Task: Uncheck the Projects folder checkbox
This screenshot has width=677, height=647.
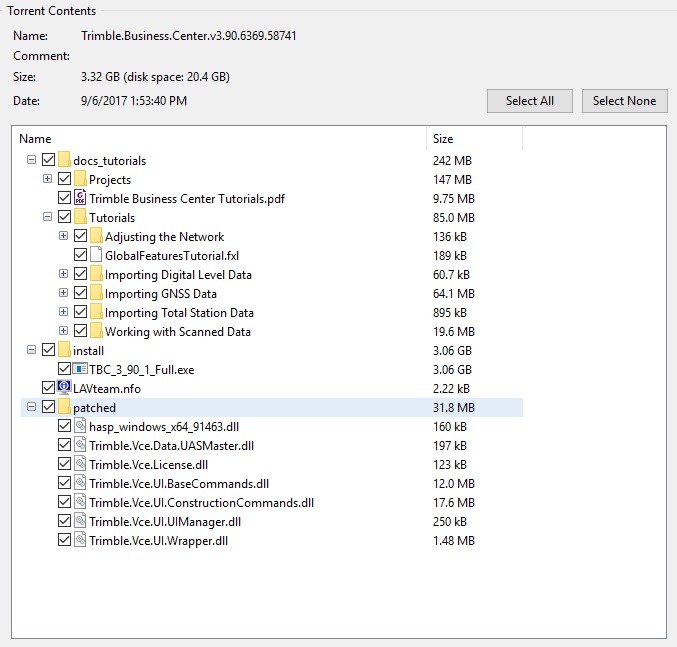Action: coord(64,179)
